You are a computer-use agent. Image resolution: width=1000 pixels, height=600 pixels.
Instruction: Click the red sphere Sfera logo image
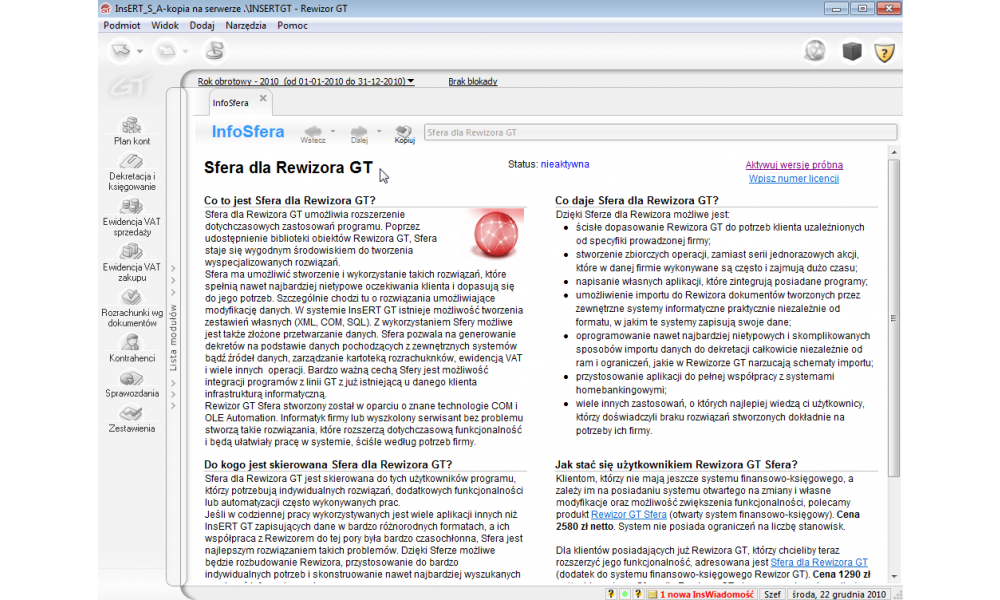pyautogui.click(x=496, y=234)
